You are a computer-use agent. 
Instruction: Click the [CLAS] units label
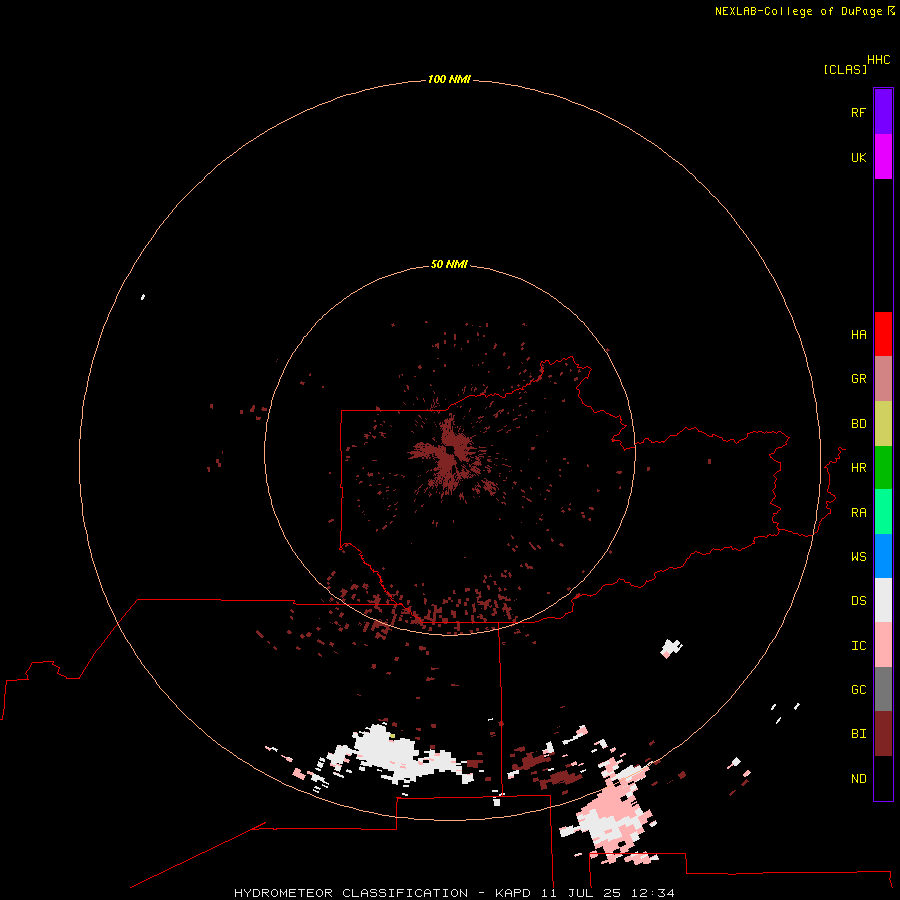point(845,69)
